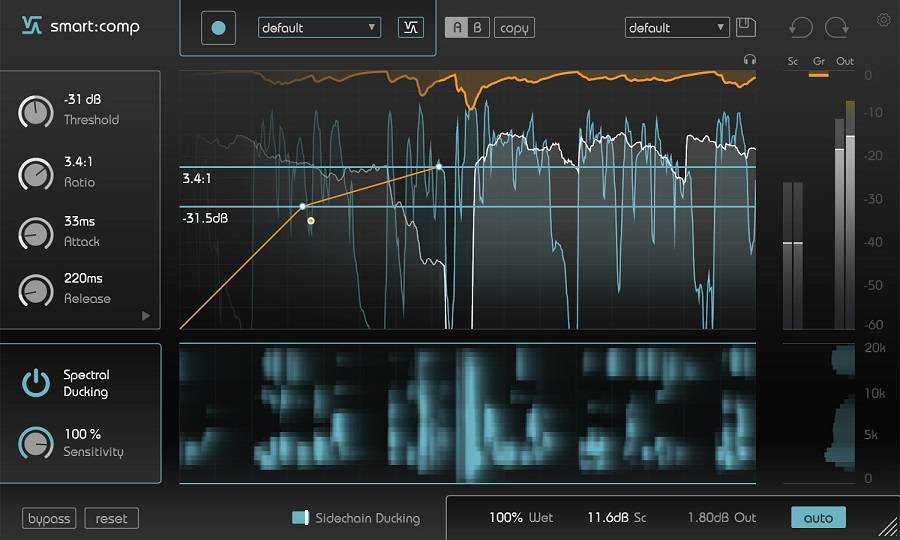The width and height of the screenshot is (900, 540).
Task: Switch to the Sc meter tab
Action: tap(793, 62)
